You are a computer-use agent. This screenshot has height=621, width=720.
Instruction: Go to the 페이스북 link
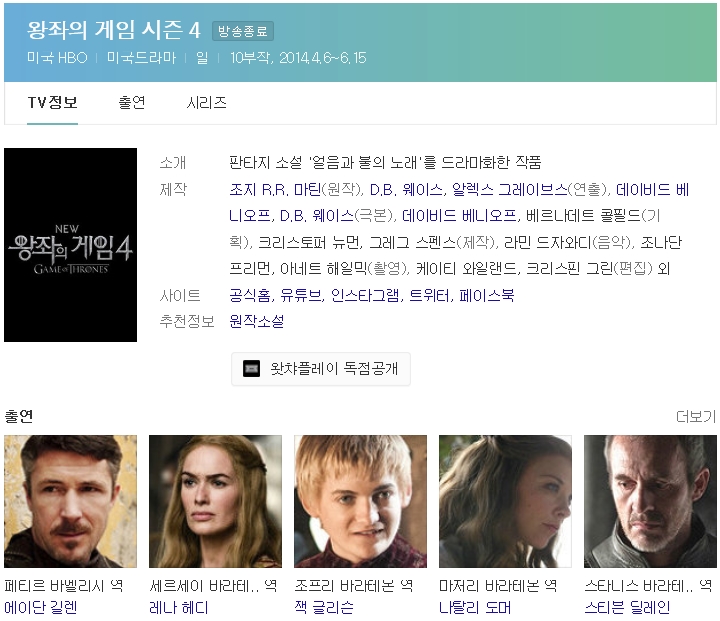(487, 296)
